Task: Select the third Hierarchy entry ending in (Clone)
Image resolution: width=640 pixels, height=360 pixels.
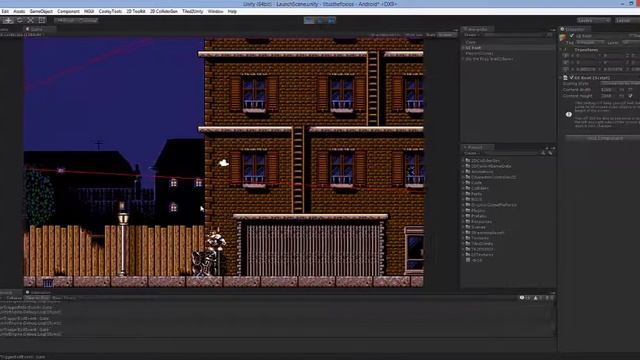Action: point(480,53)
